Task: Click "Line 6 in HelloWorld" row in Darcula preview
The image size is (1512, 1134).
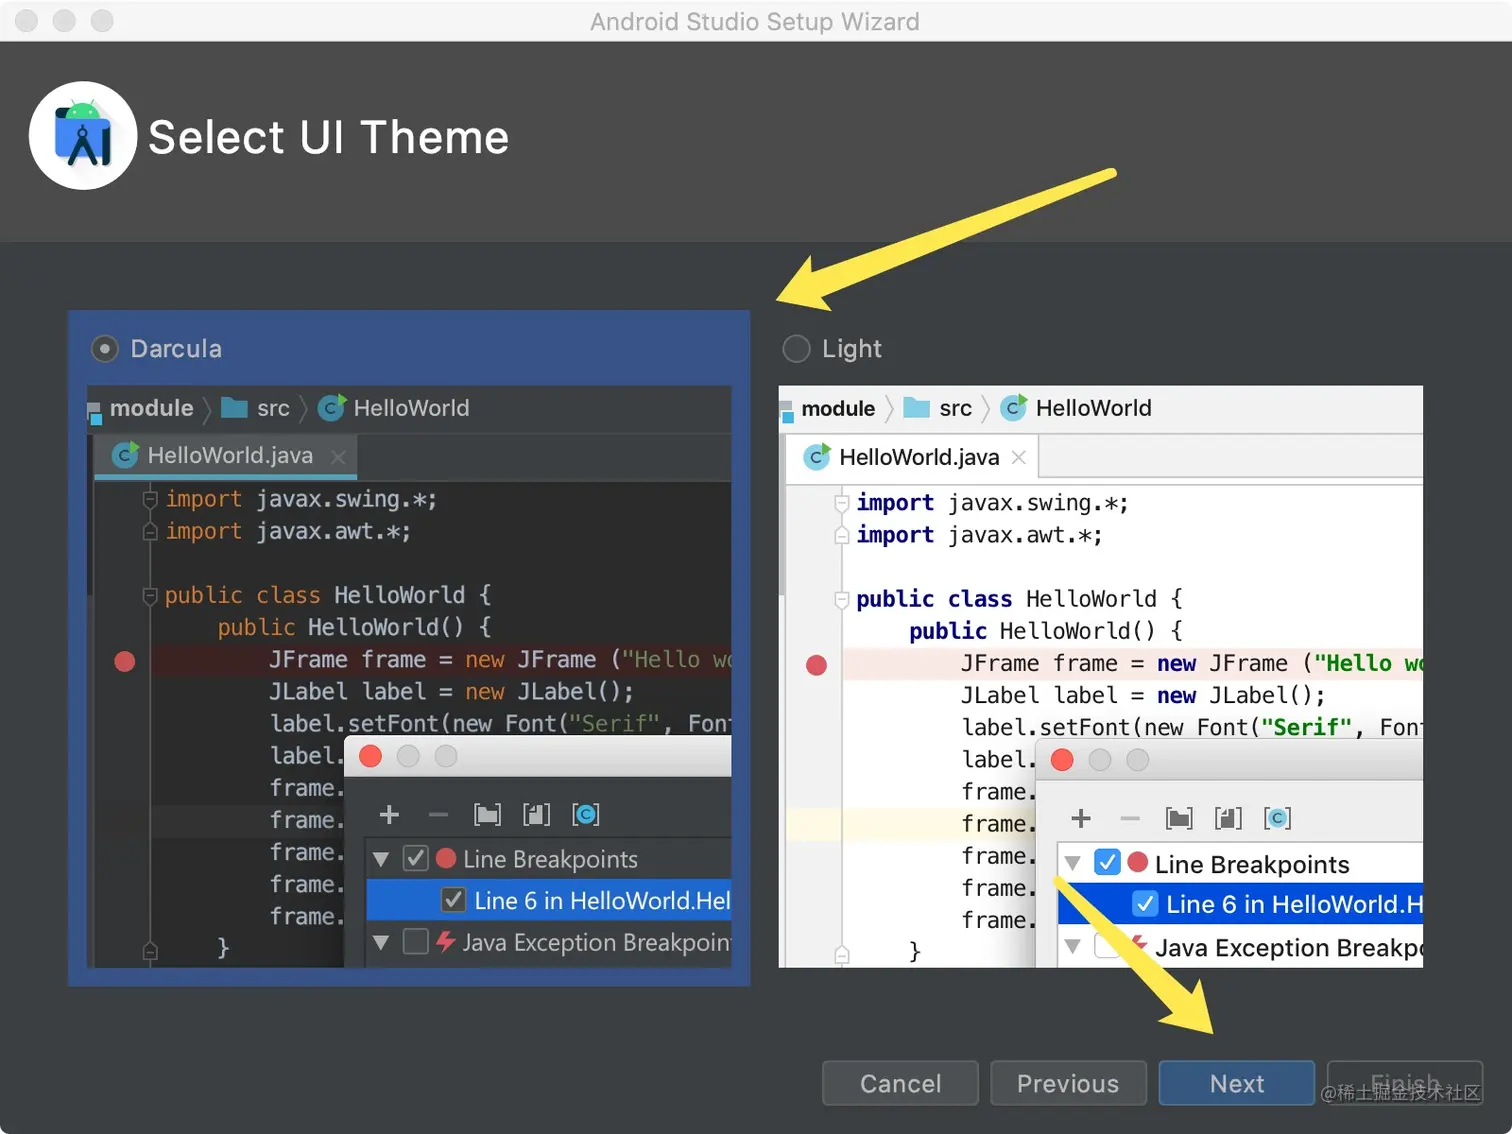Action: tap(549, 900)
